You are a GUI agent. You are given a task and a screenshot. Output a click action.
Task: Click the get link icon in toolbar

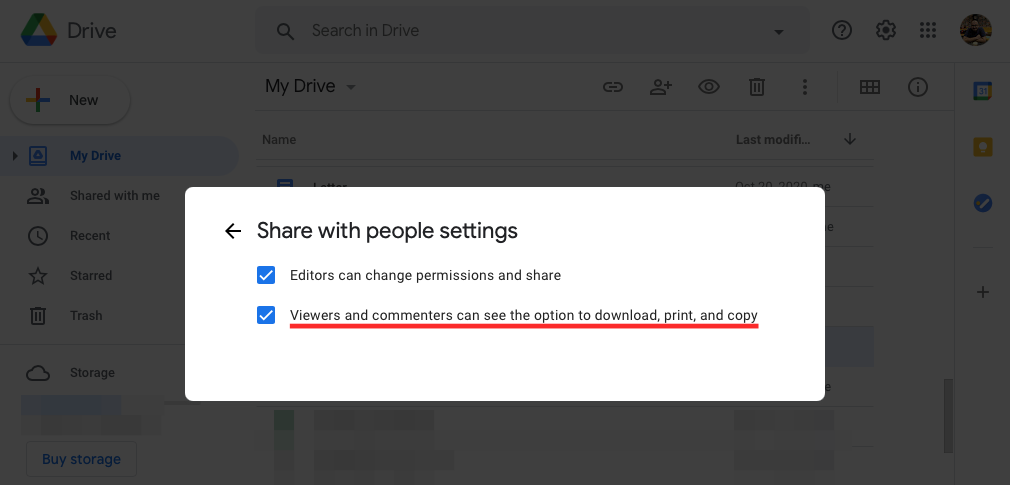click(612, 87)
